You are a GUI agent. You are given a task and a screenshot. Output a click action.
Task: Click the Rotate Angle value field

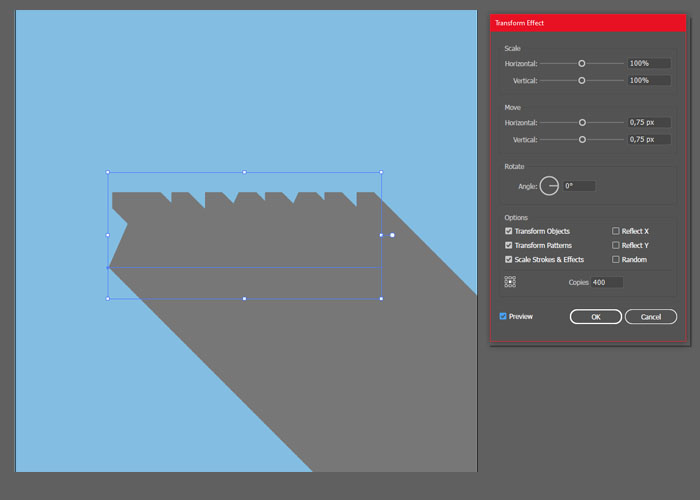pos(579,186)
